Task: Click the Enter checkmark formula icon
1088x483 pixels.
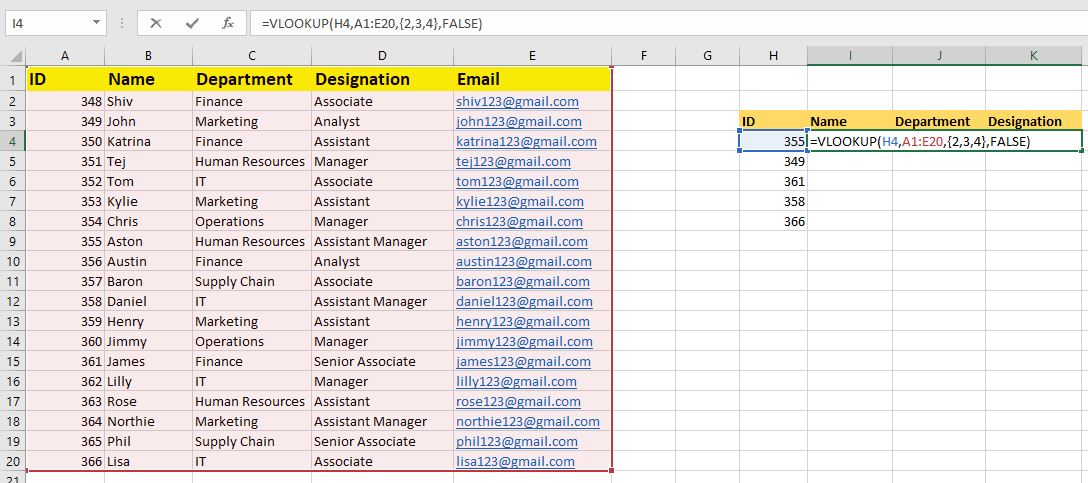Action: 192,23
